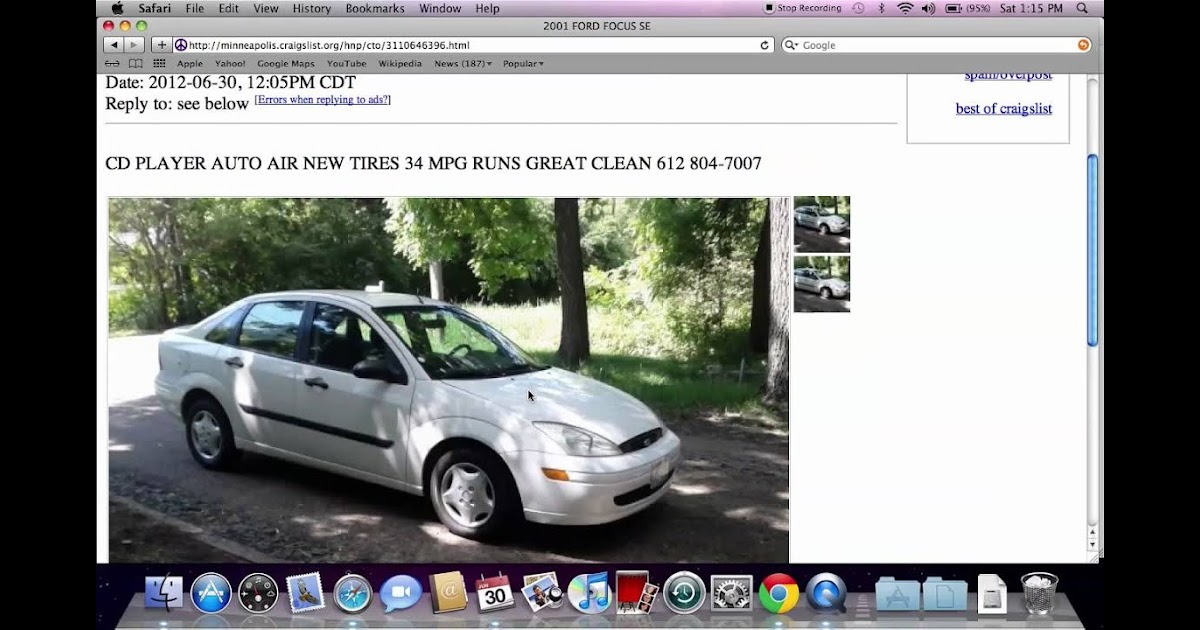Click Spotlight magnifying glass in menu bar
This screenshot has height=630, width=1200.
pos(1083,8)
